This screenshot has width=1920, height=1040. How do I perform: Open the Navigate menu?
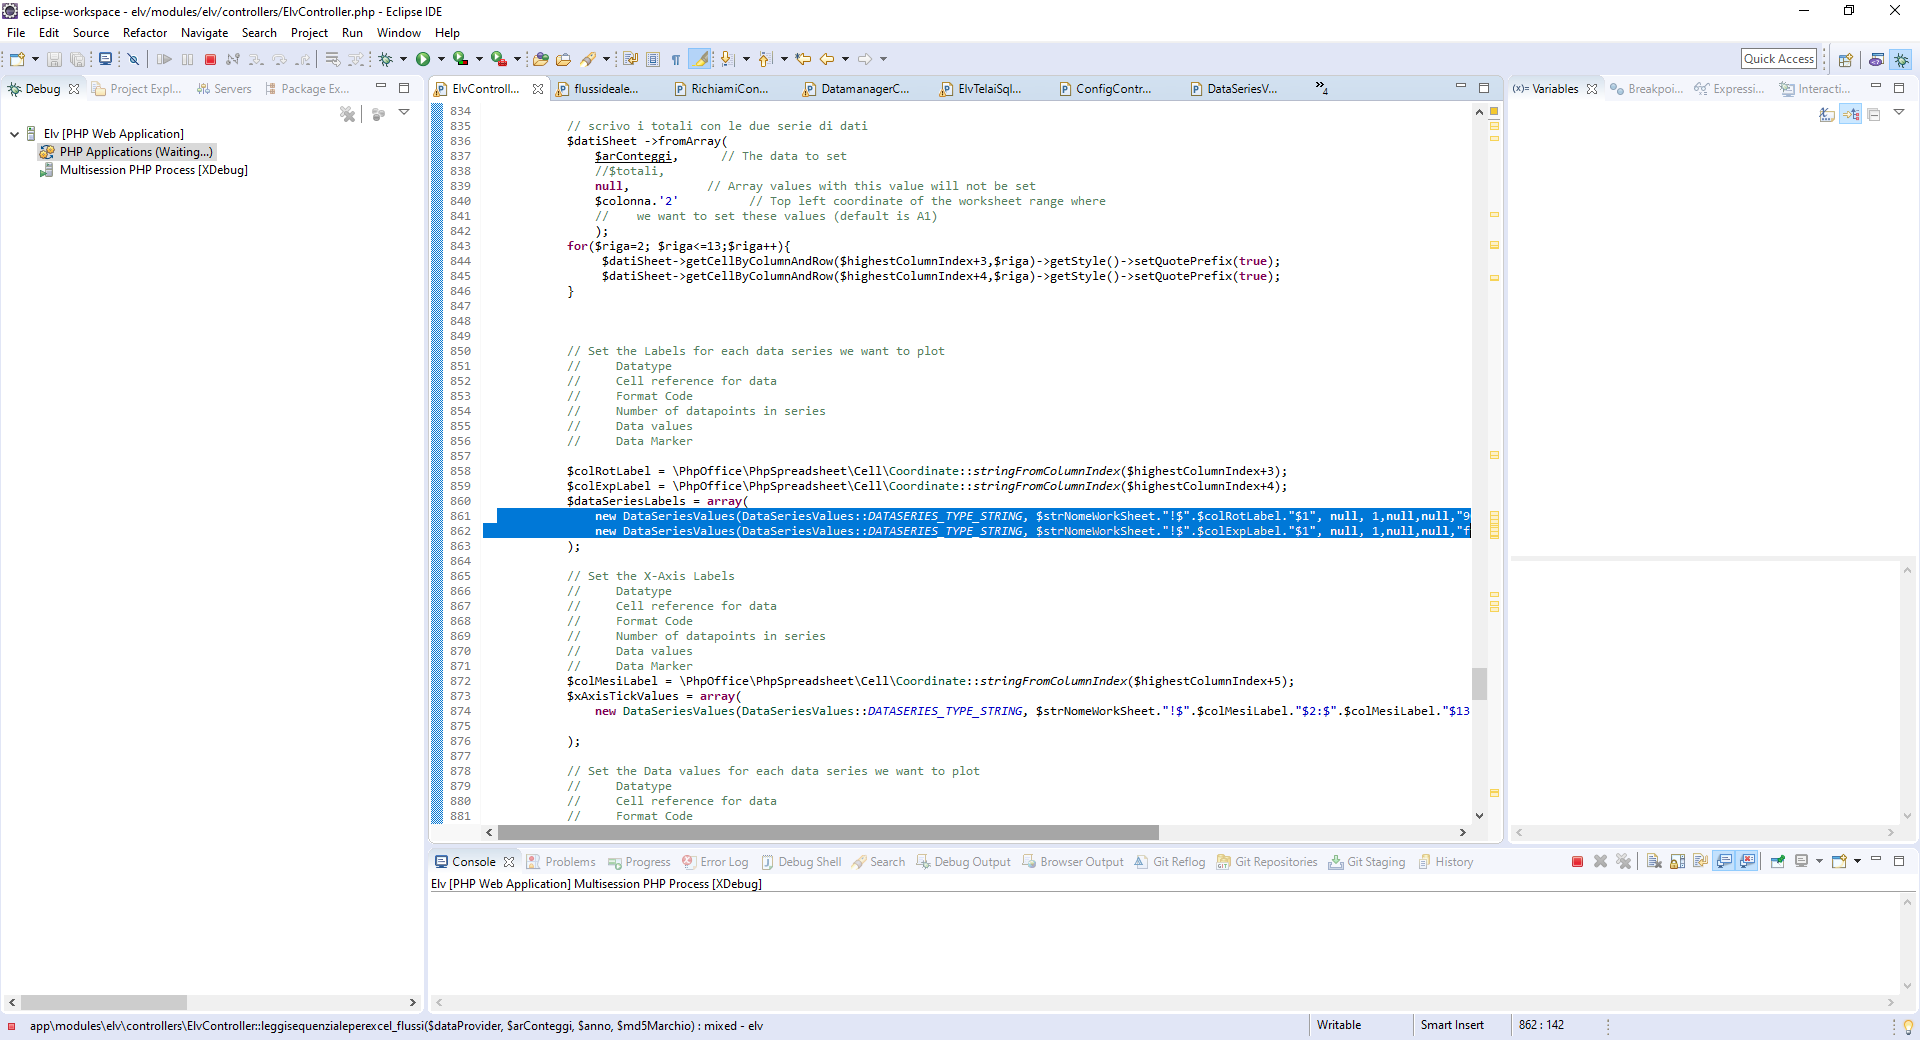coord(204,32)
